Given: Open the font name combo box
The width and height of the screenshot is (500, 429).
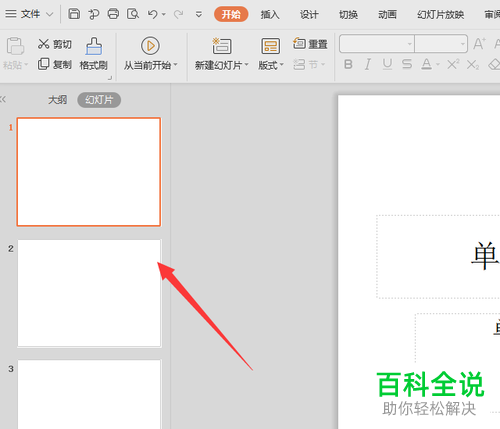Looking at the screenshot, I should (377, 44).
